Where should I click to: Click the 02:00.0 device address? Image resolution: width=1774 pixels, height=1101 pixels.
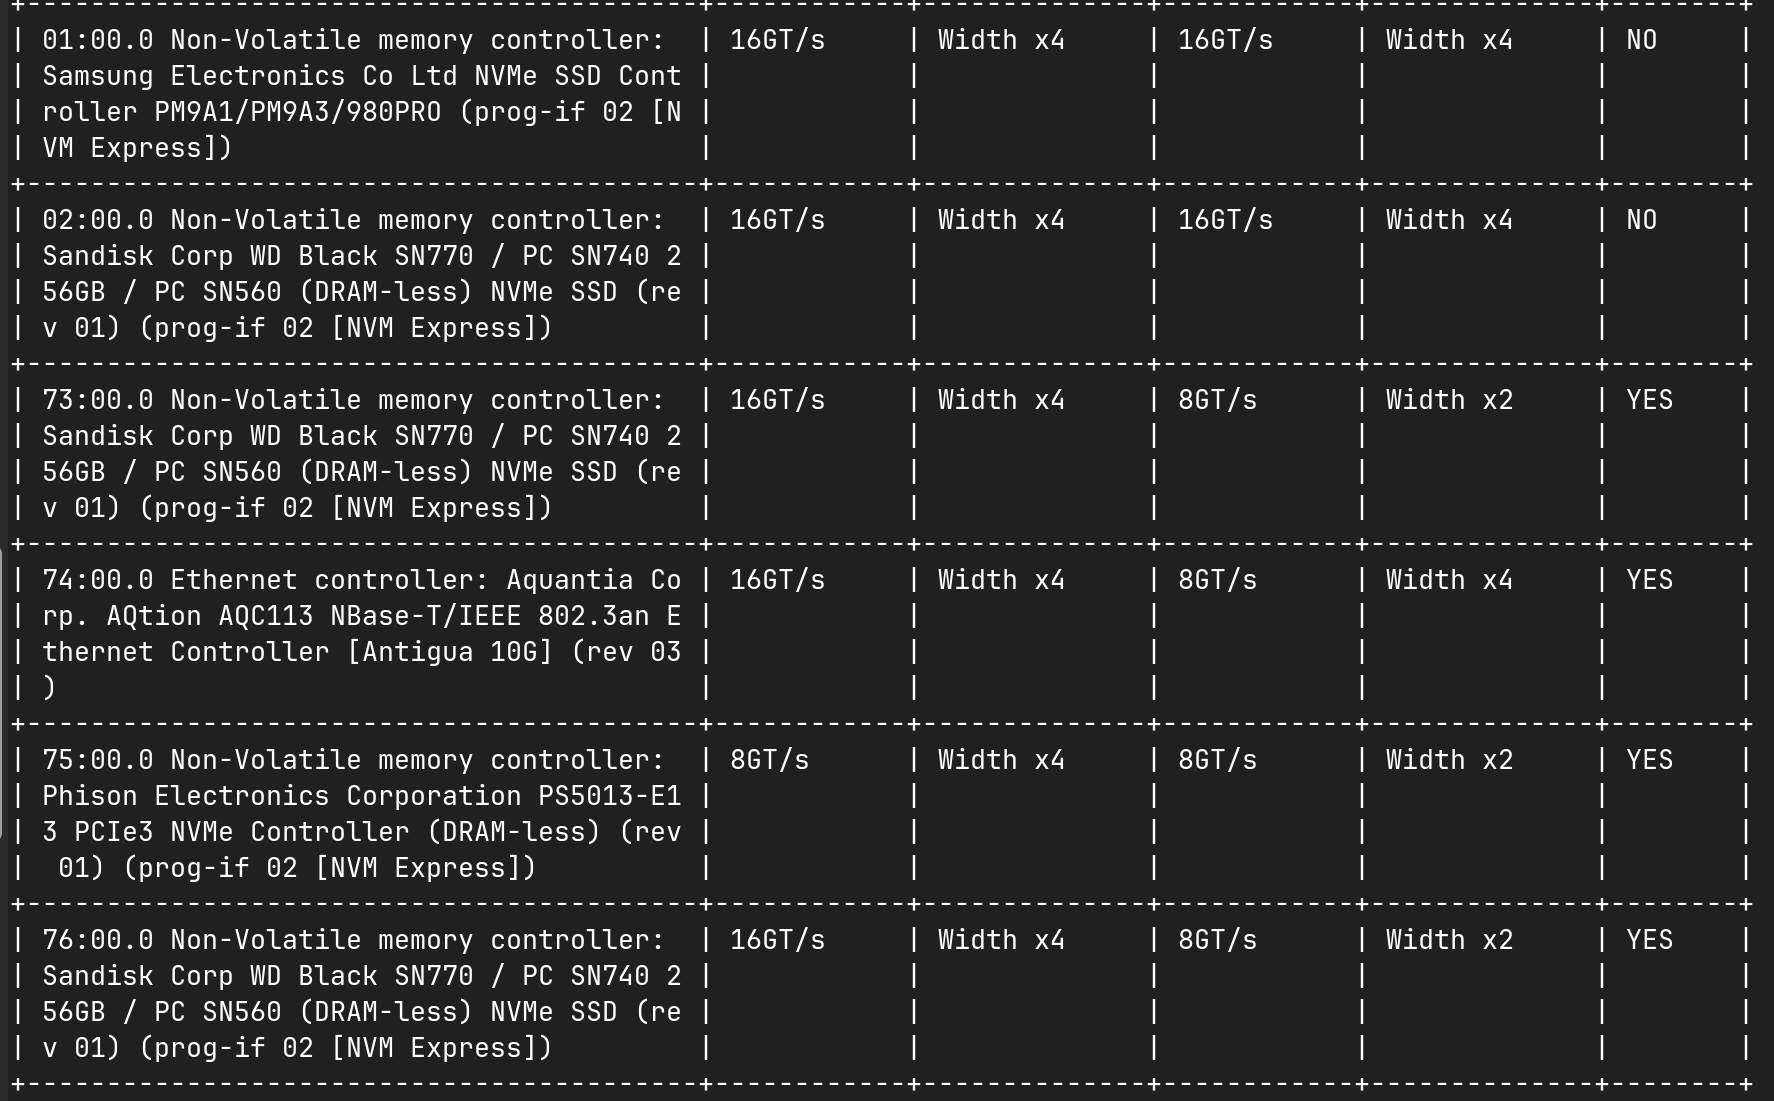(x=98, y=220)
